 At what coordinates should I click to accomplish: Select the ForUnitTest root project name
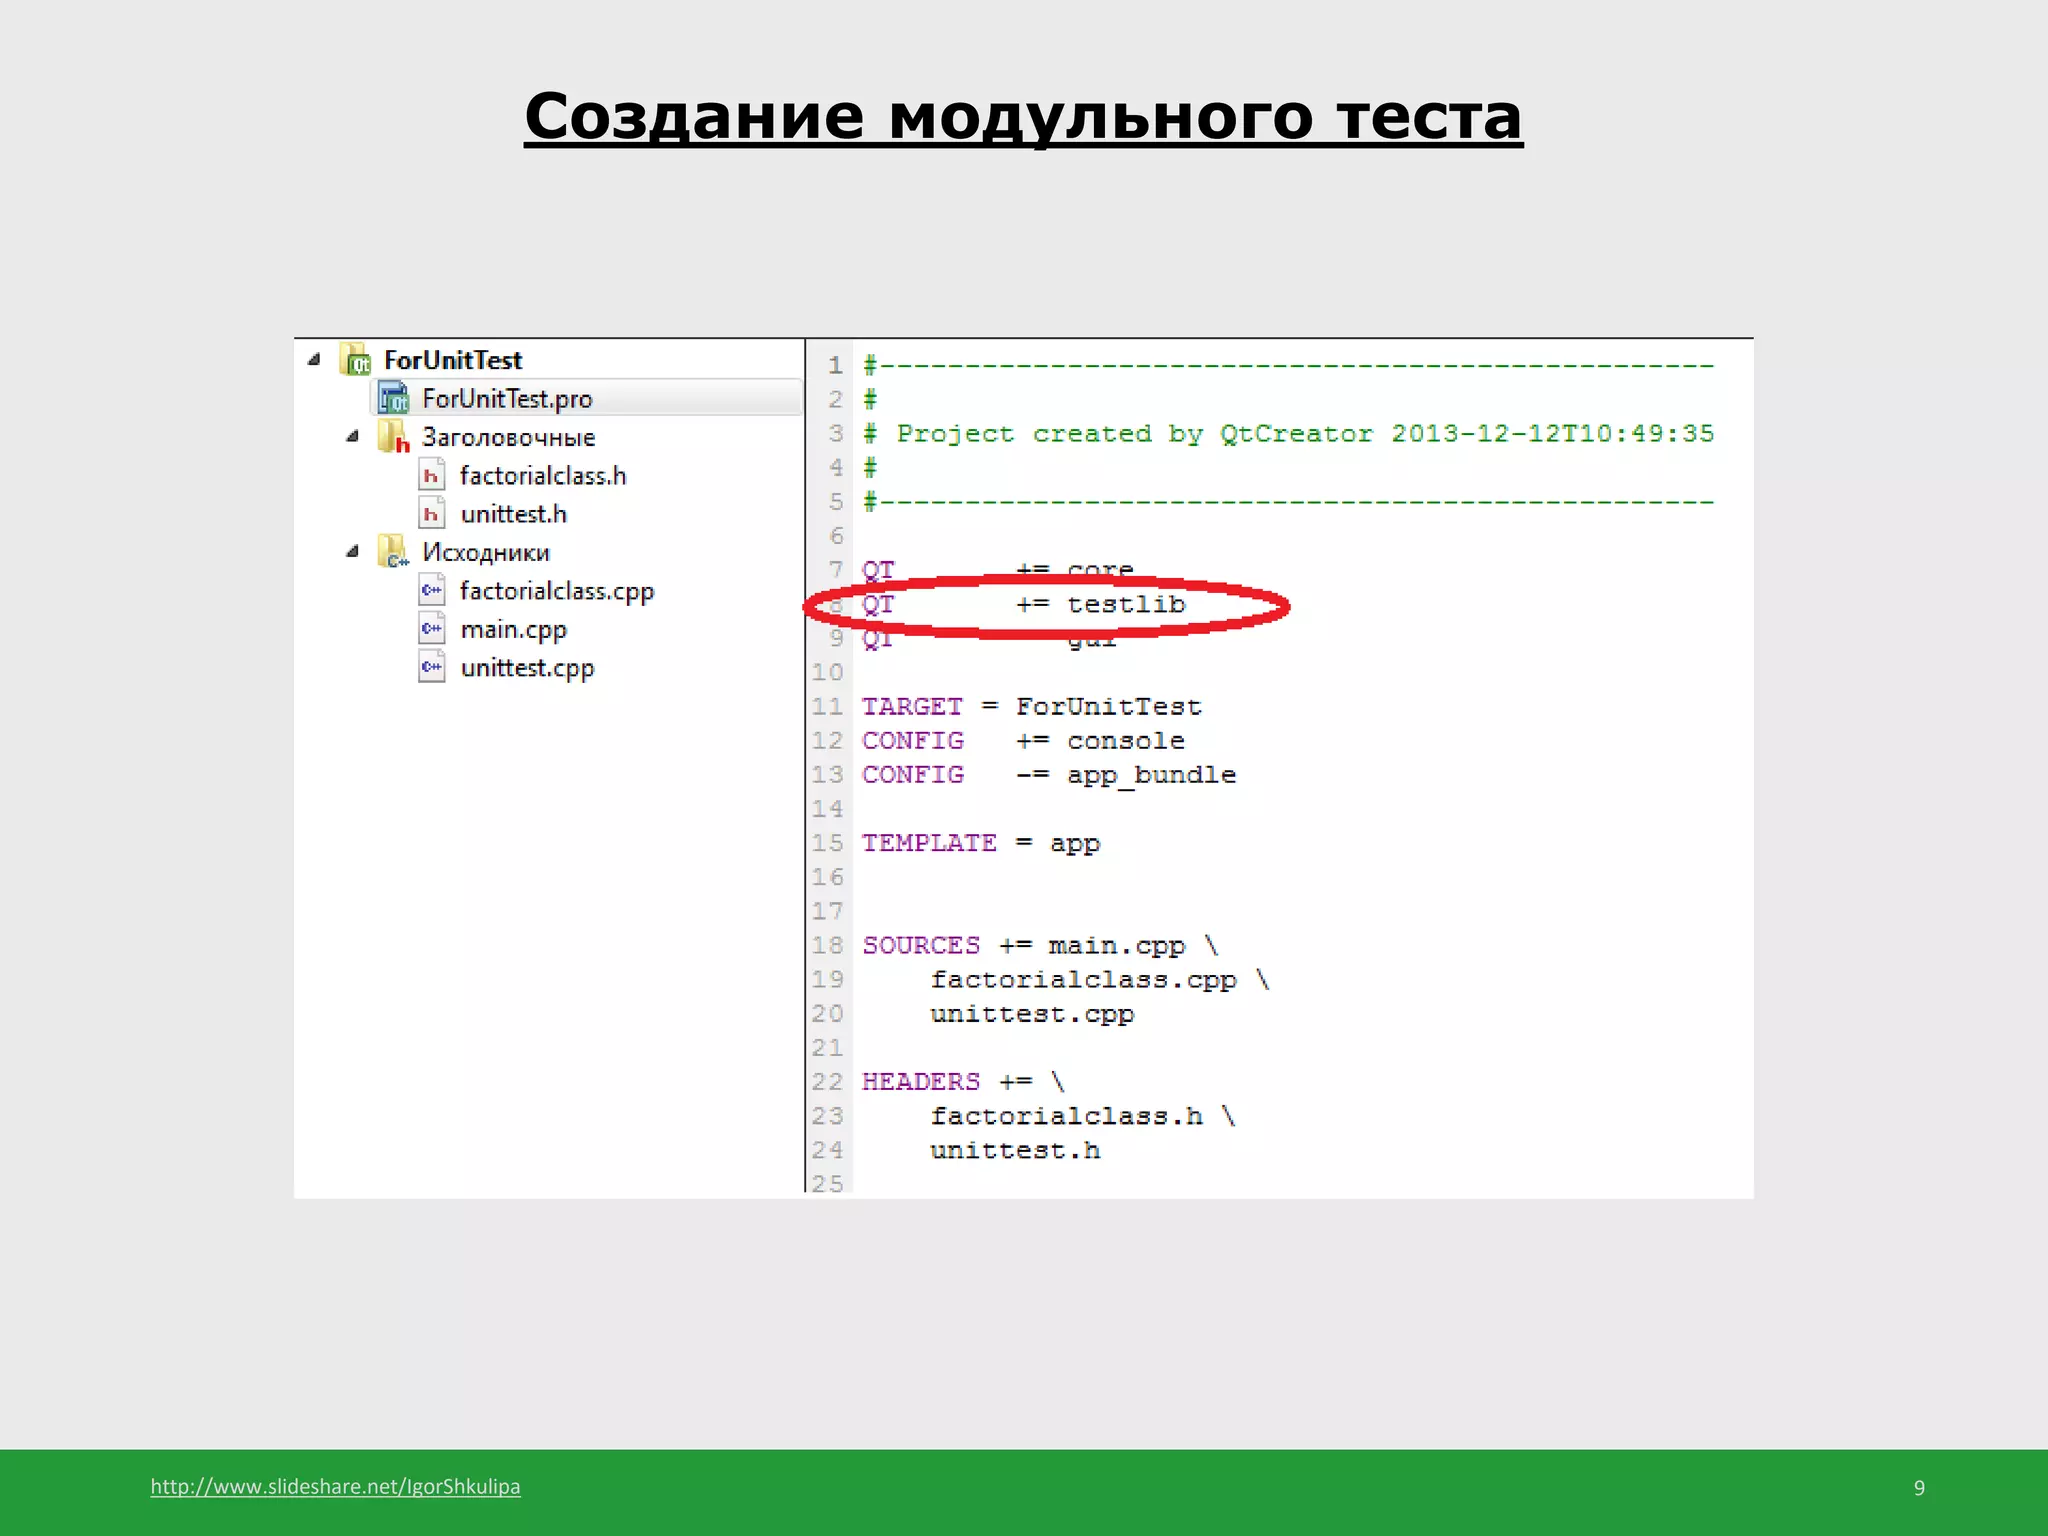click(x=453, y=360)
